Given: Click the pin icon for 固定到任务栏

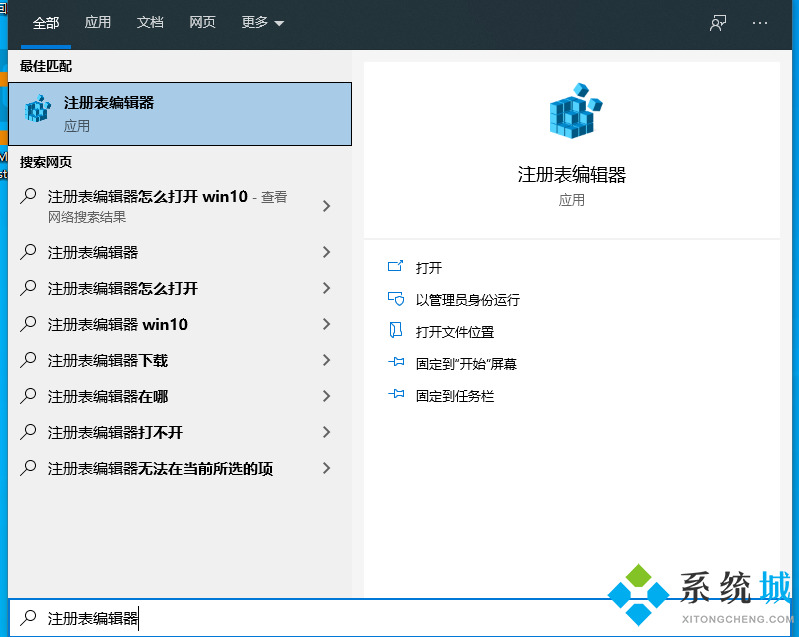Looking at the screenshot, I should pyautogui.click(x=396, y=396).
